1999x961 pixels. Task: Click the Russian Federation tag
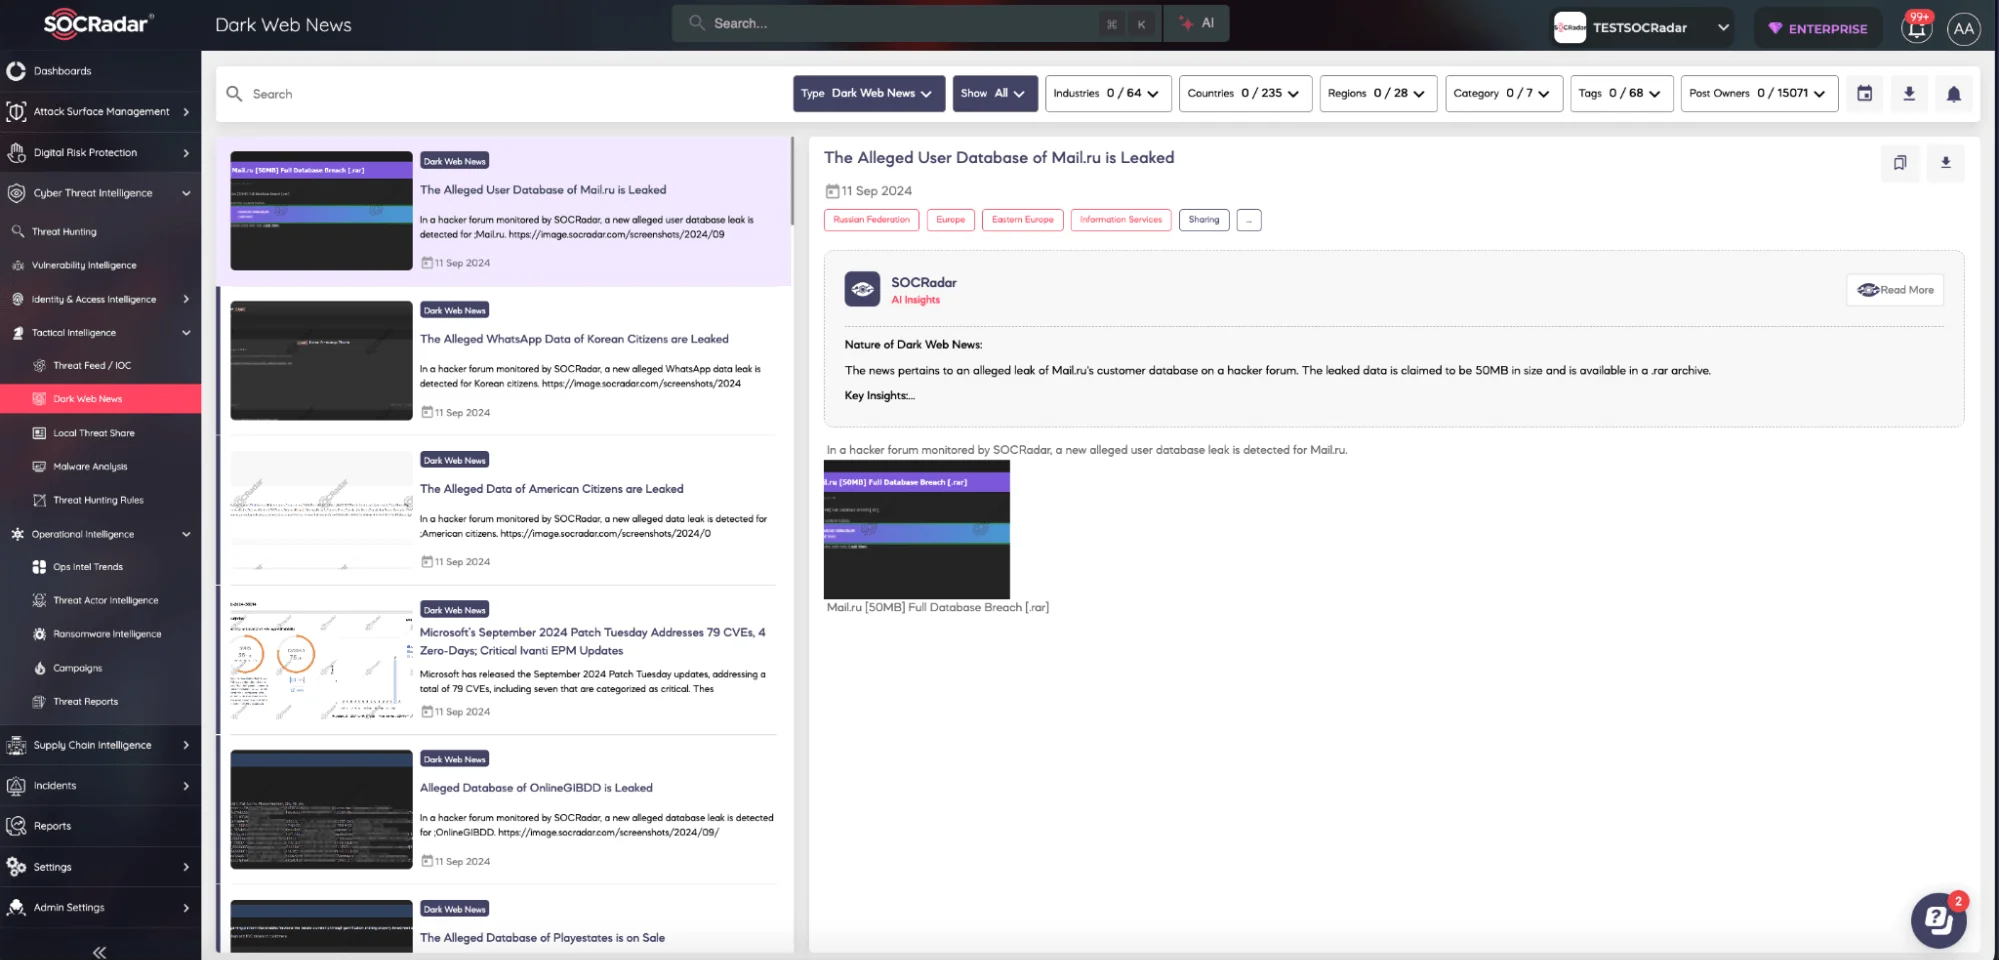pyautogui.click(x=871, y=220)
